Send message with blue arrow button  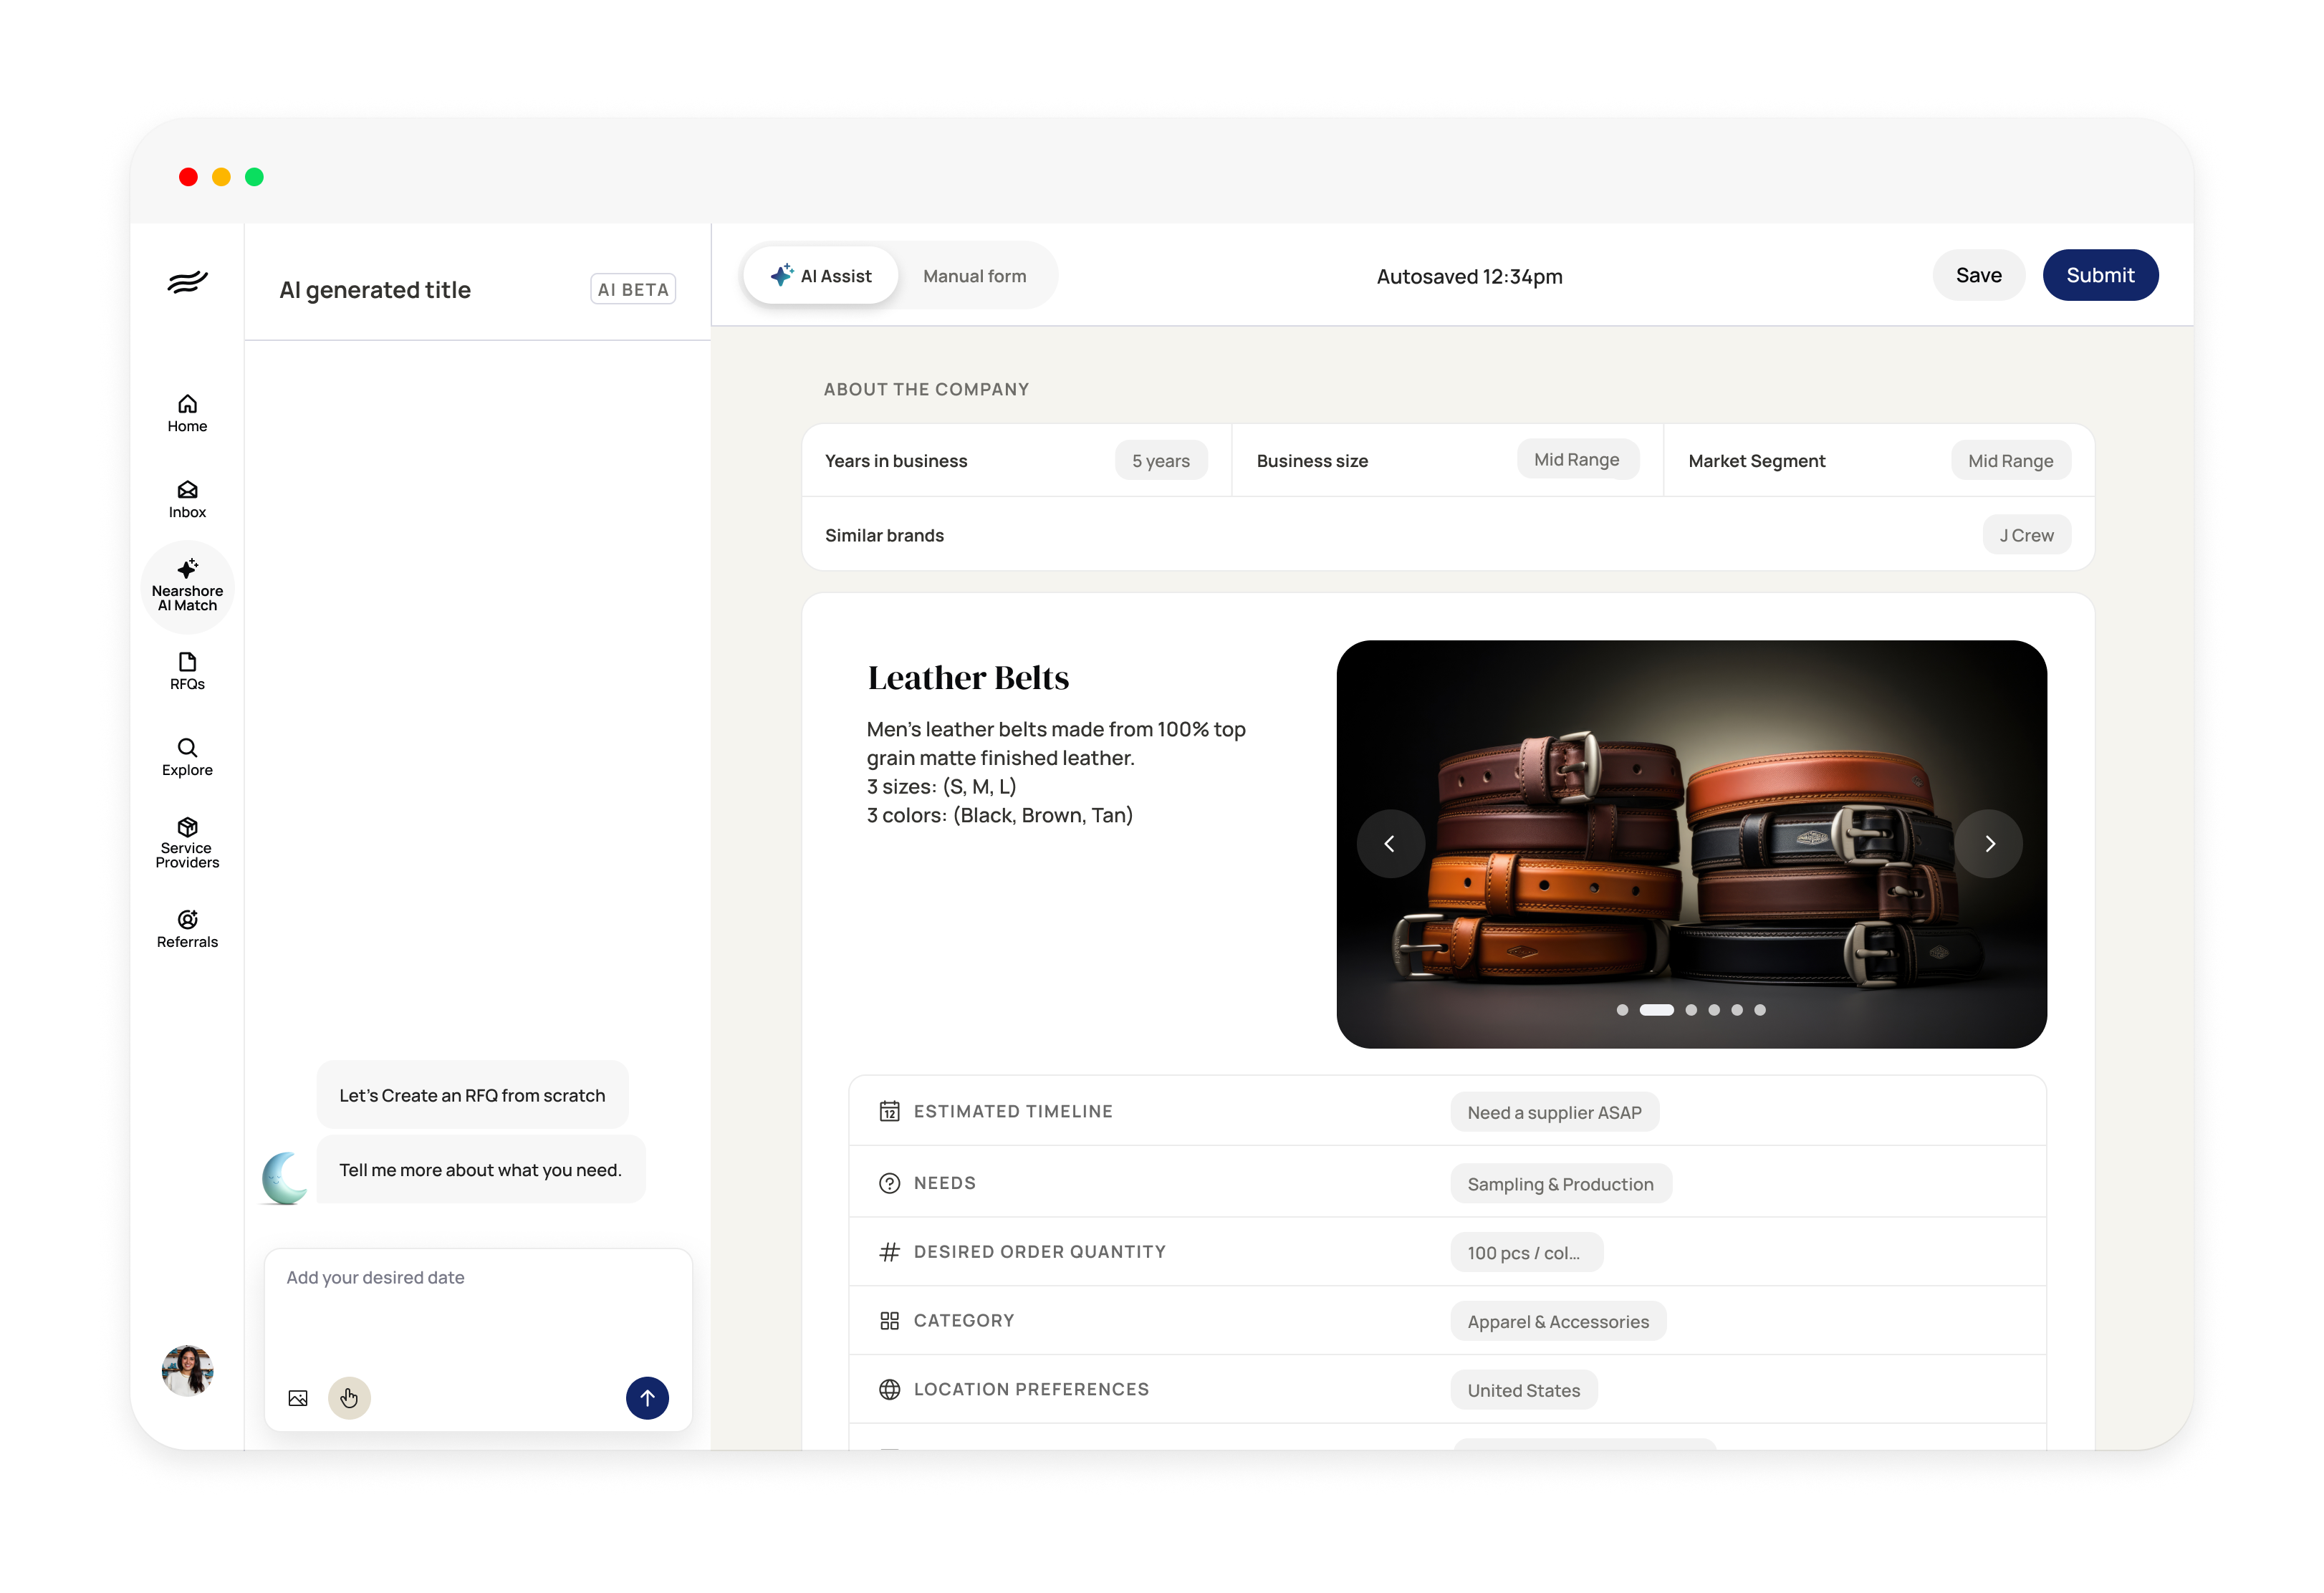point(647,1397)
